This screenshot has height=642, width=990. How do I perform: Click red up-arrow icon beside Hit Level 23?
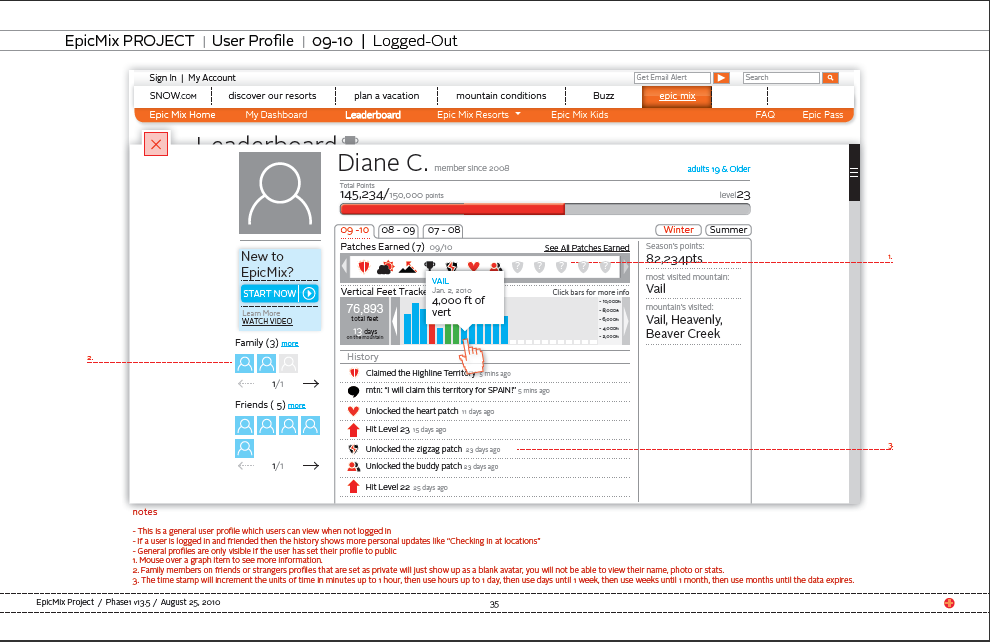coord(354,430)
